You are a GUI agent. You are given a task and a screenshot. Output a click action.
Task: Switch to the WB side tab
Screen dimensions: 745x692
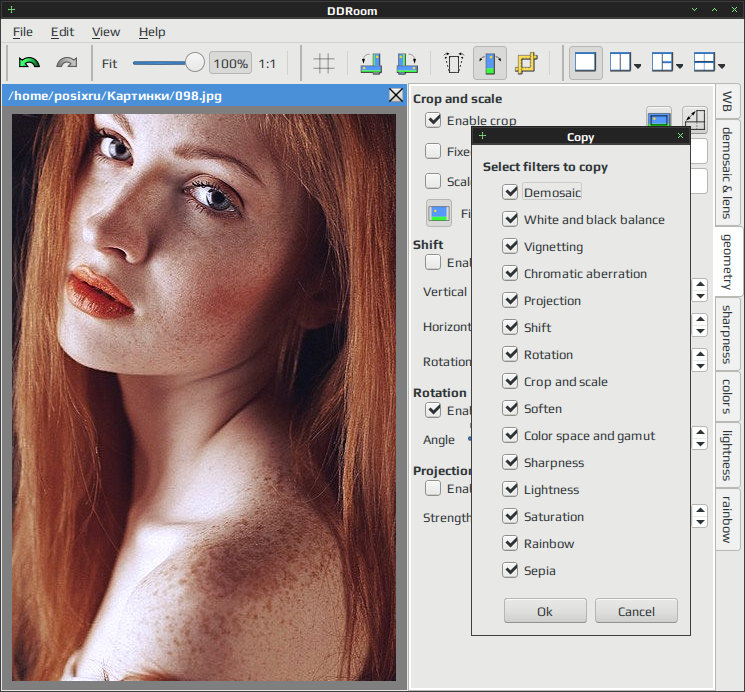727,101
